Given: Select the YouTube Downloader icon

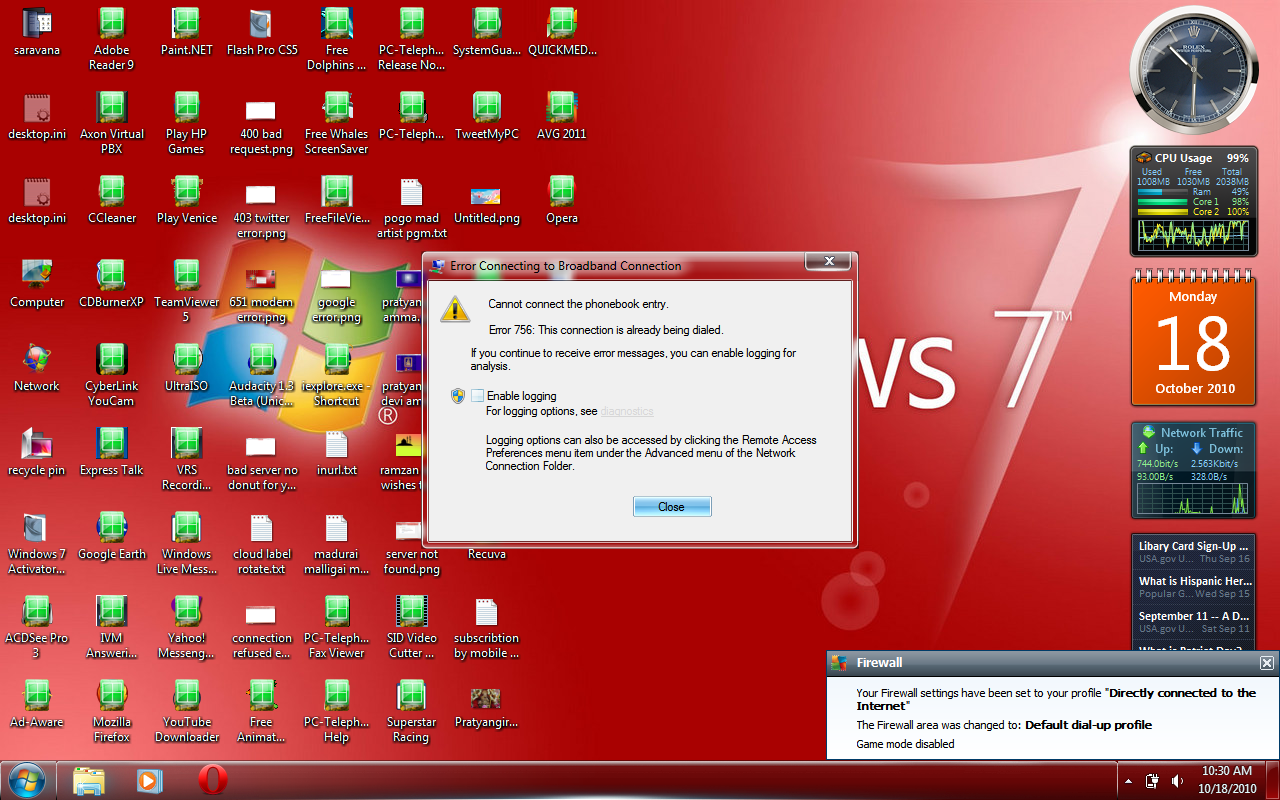Looking at the screenshot, I should pyautogui.click(x=186, y=712).
